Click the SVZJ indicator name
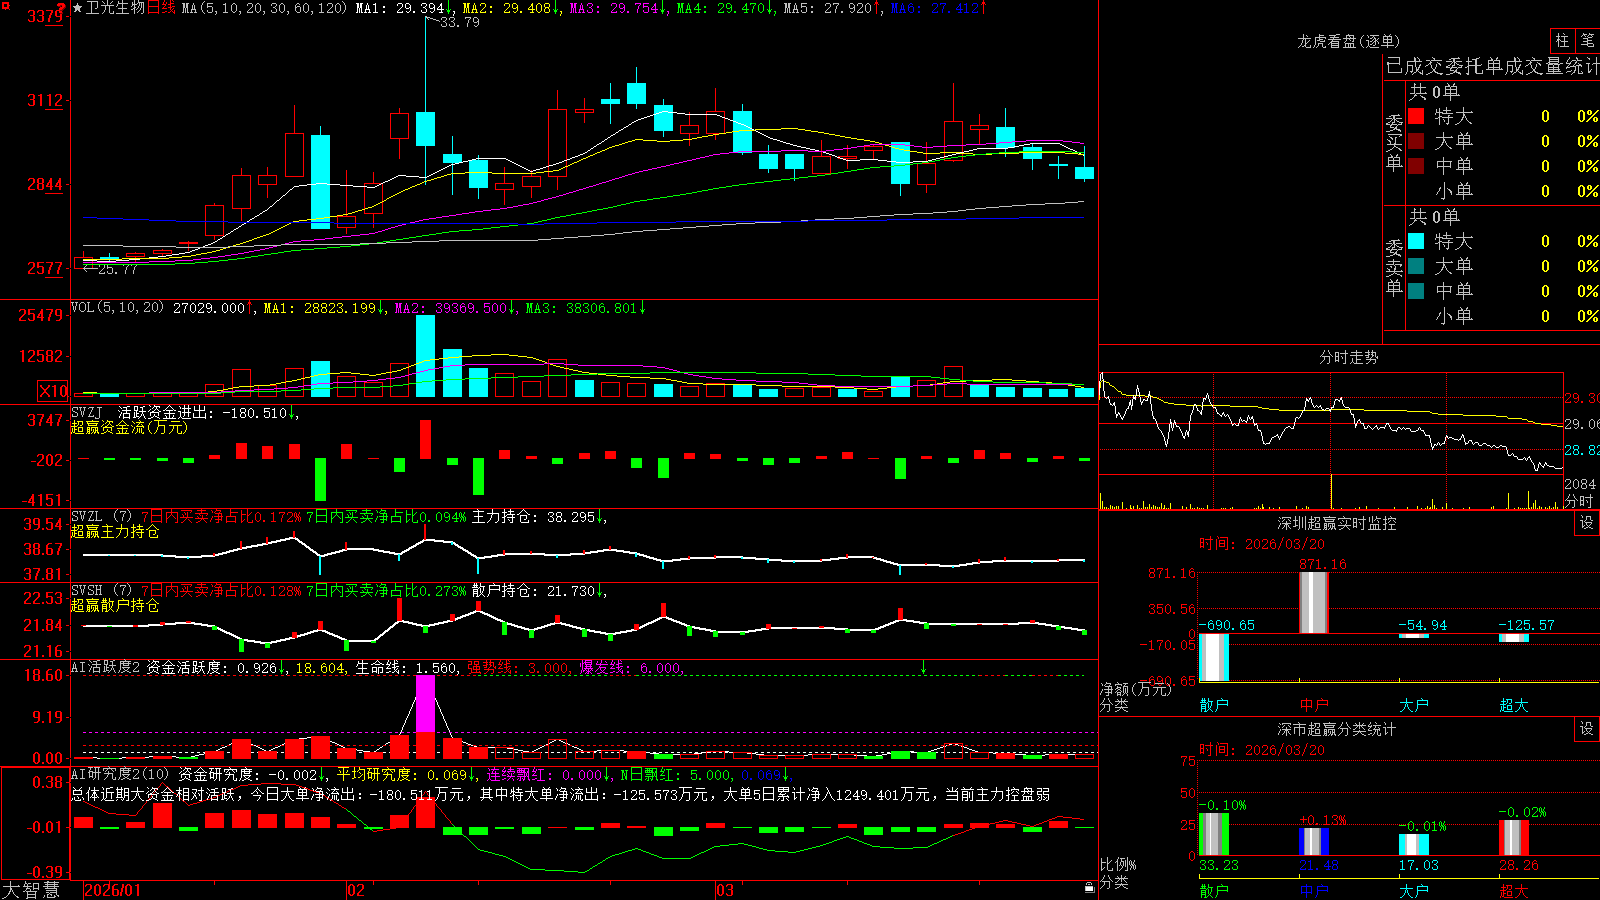1600x900 pixels. [x=87, y=412]
